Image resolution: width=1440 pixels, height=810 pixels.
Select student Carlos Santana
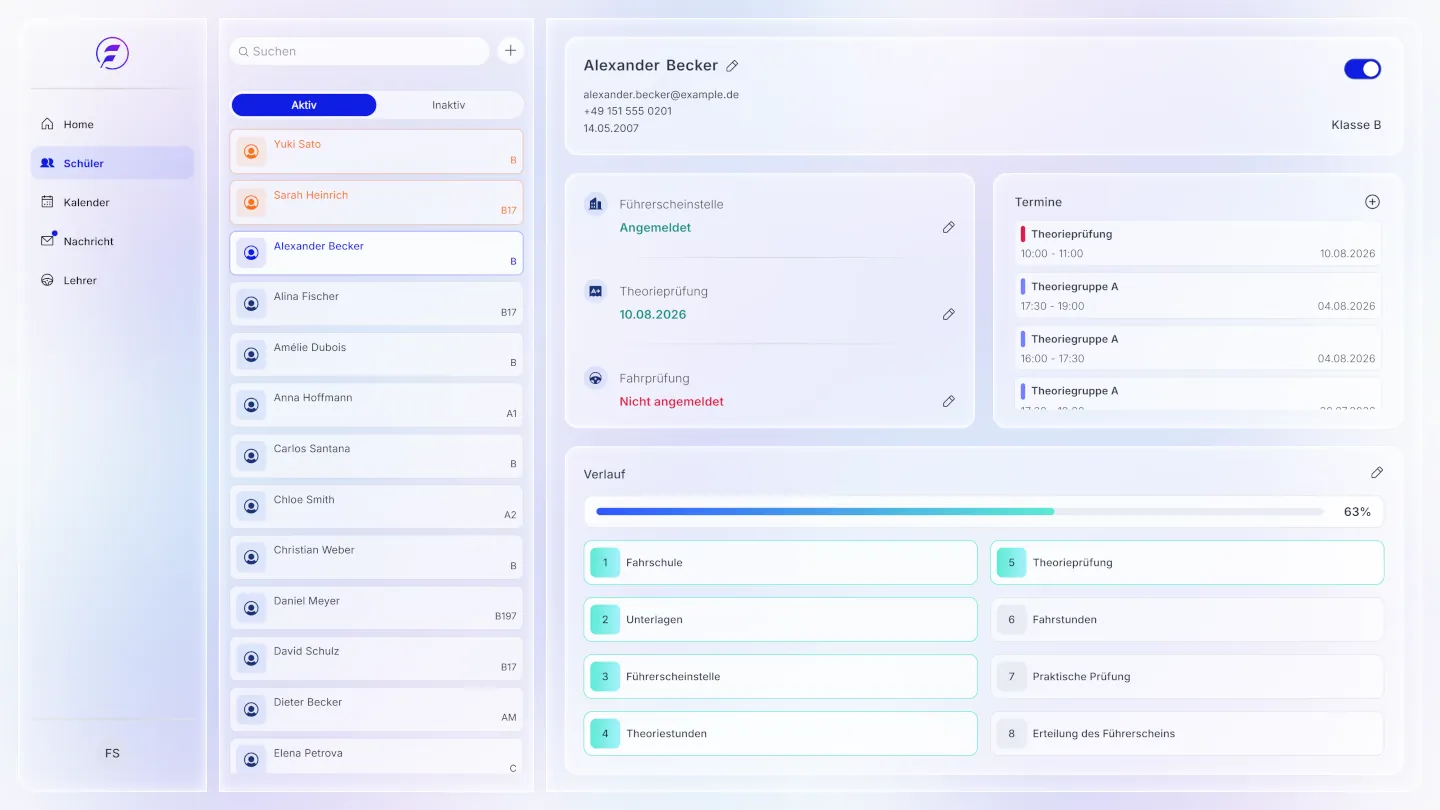(376, 456)
